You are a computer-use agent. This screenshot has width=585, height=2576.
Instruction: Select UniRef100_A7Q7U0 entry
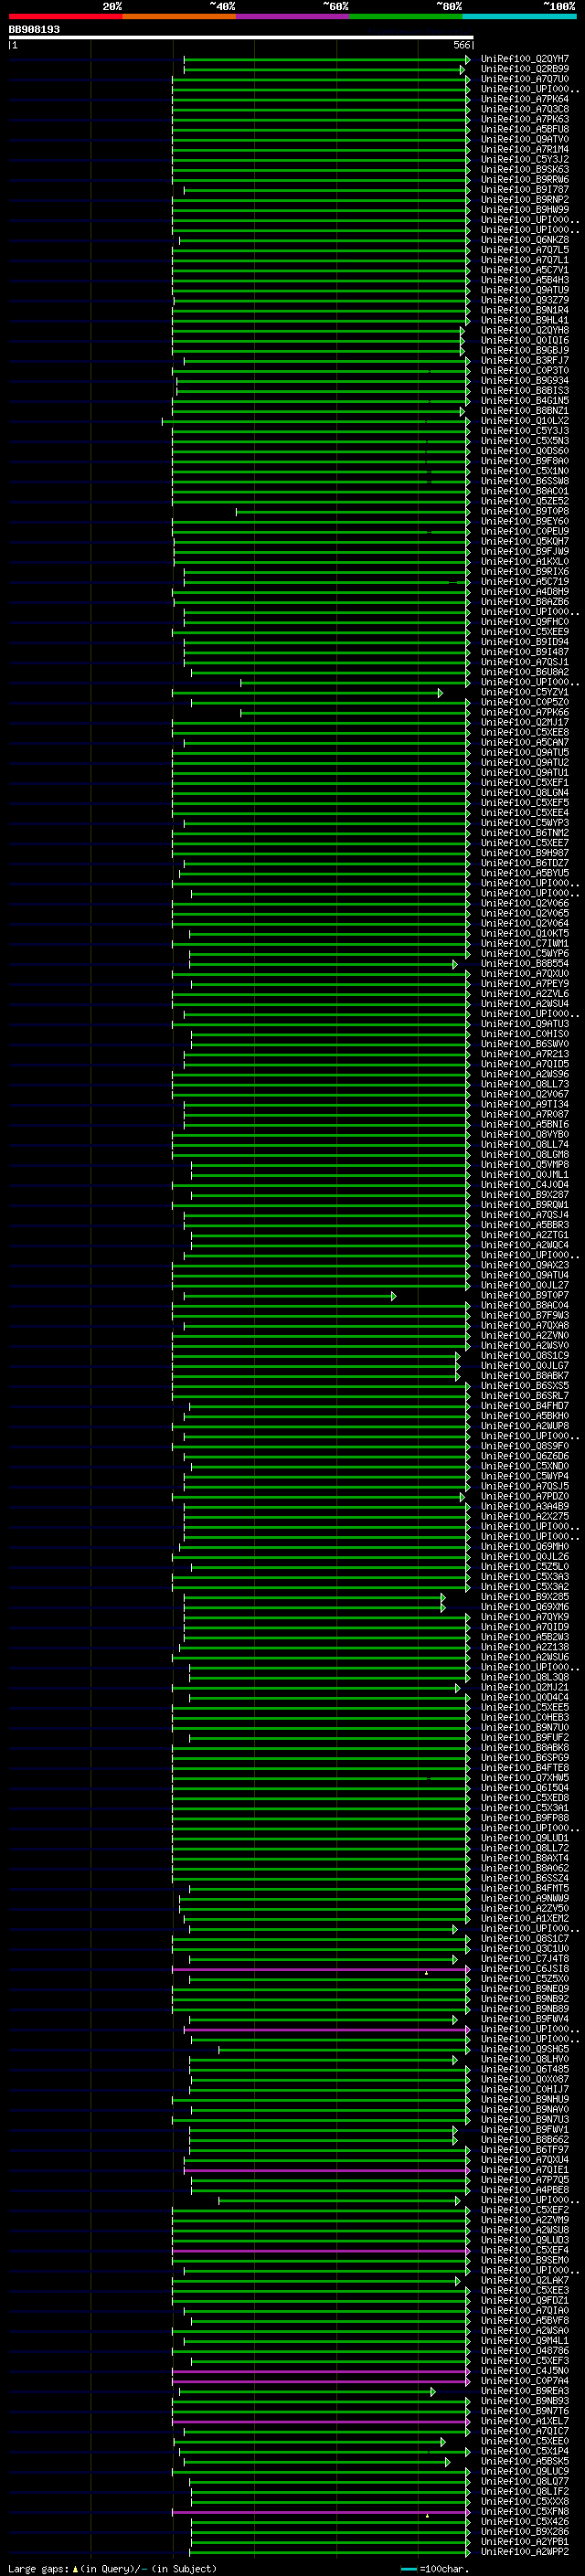point(525,79)
